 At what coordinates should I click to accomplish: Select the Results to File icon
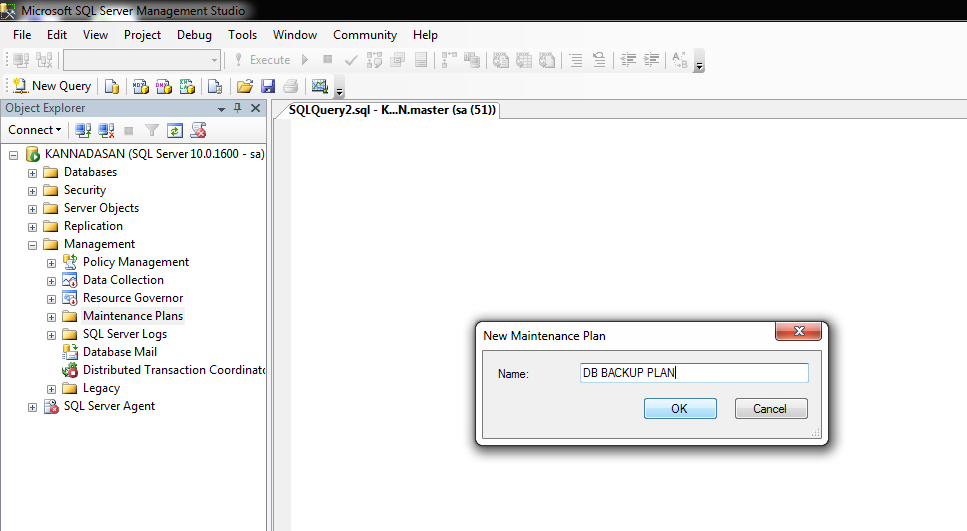click(547, 60)
